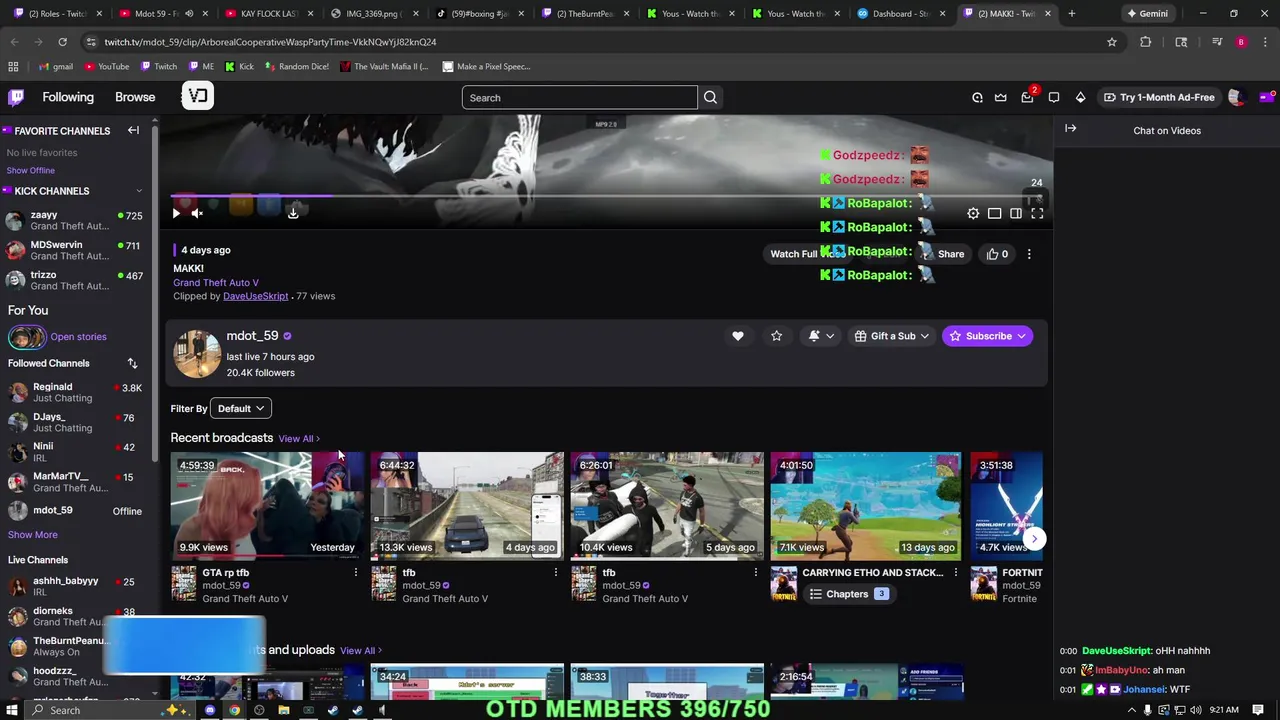Open Reginald channel in sidebar

[75, 392]
